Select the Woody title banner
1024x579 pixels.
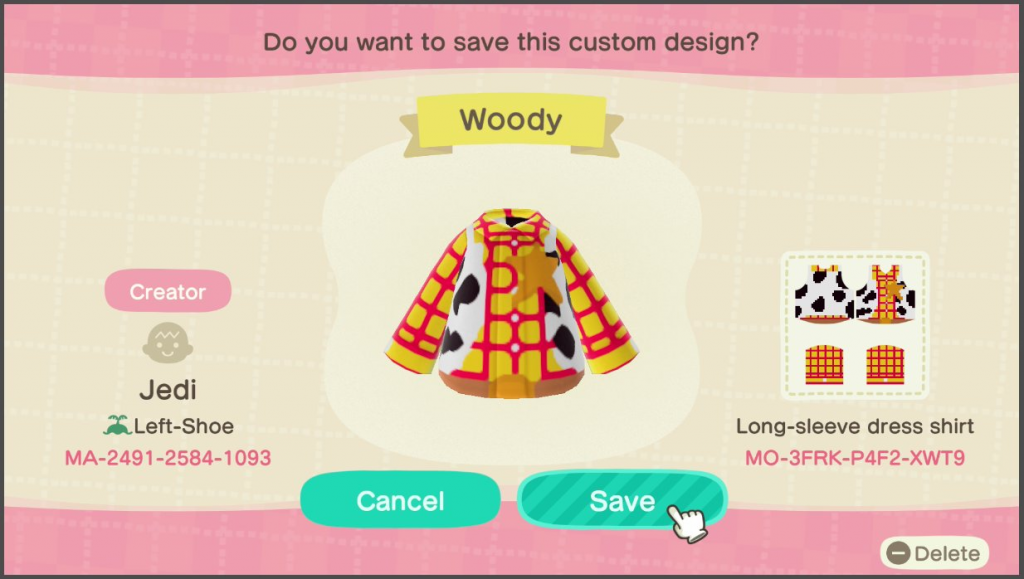pyautogui.click(x=511, y=121)
